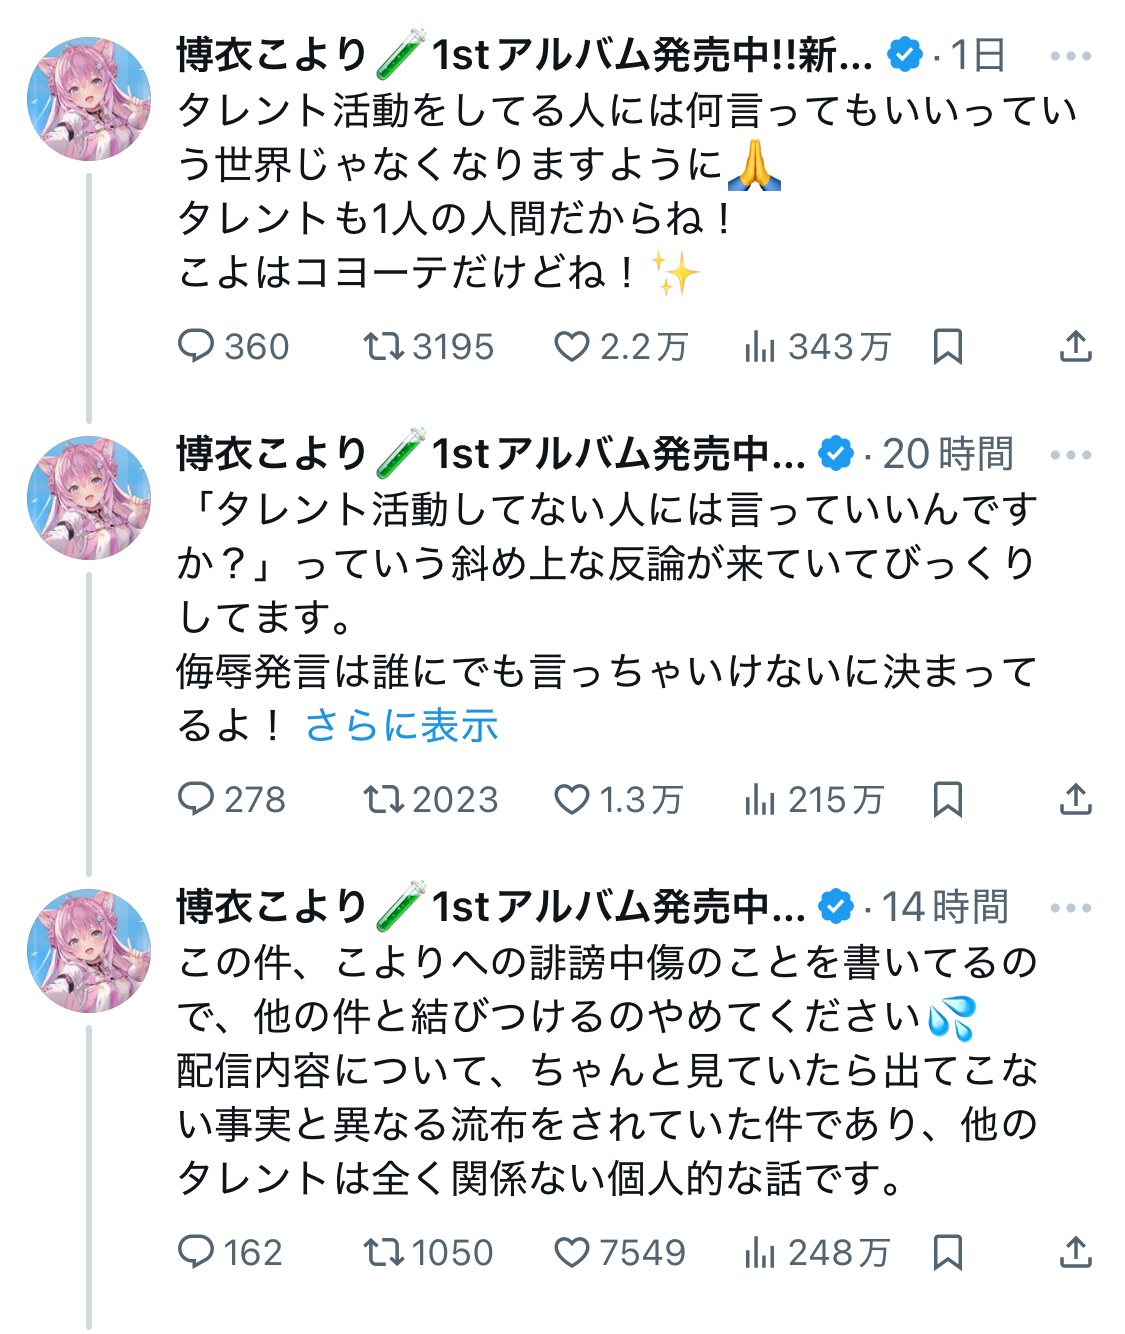1125x1334 pixels.
Task: Share the tweet with 215万 views
Action: click(x=1075, y=799)
